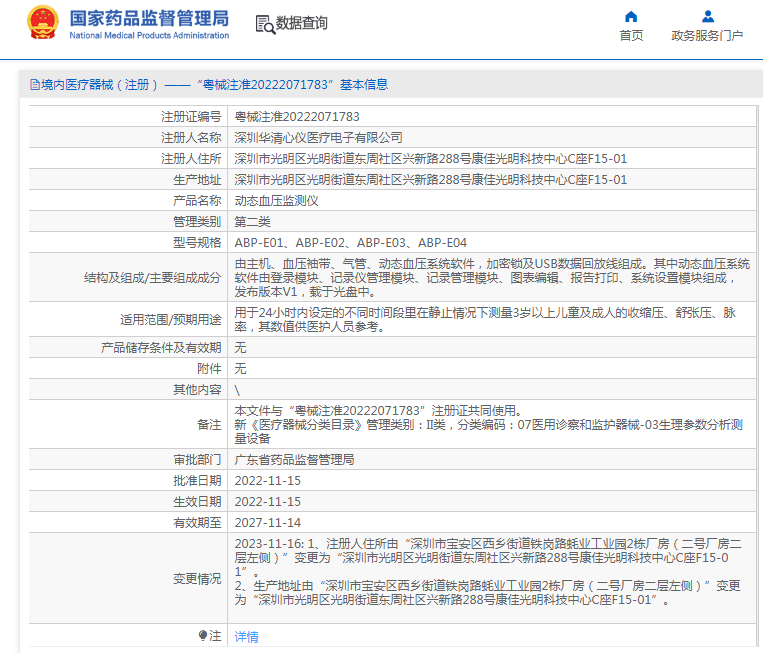The width and height of the screenshot is (763, 653).
Task: Select intended use text starting 用于24小时内
Action: [x=485, y=320]
